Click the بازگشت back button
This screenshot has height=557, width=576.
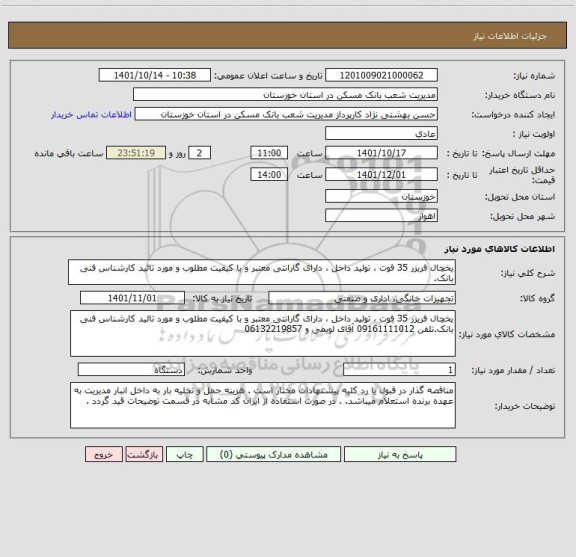tap(144, 454)
